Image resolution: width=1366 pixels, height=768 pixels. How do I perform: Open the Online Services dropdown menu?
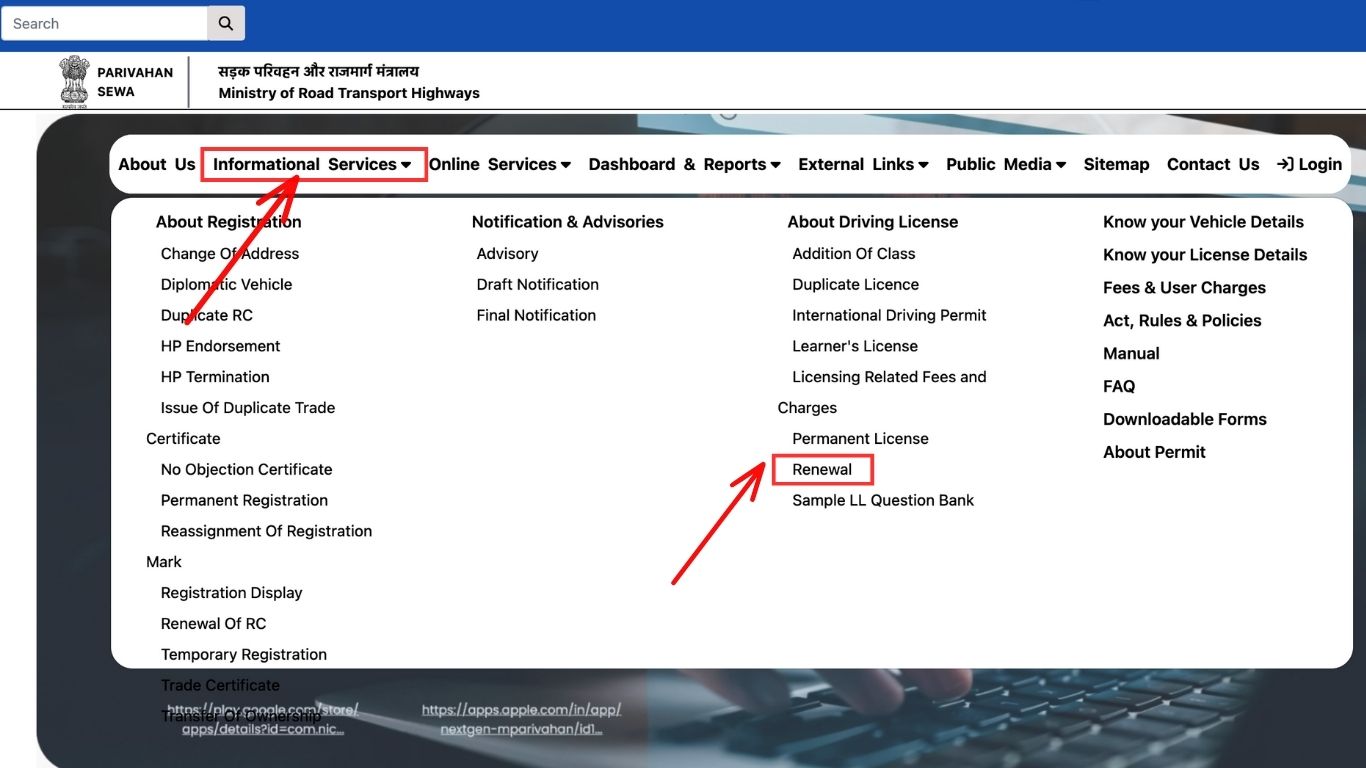point(499,164)
